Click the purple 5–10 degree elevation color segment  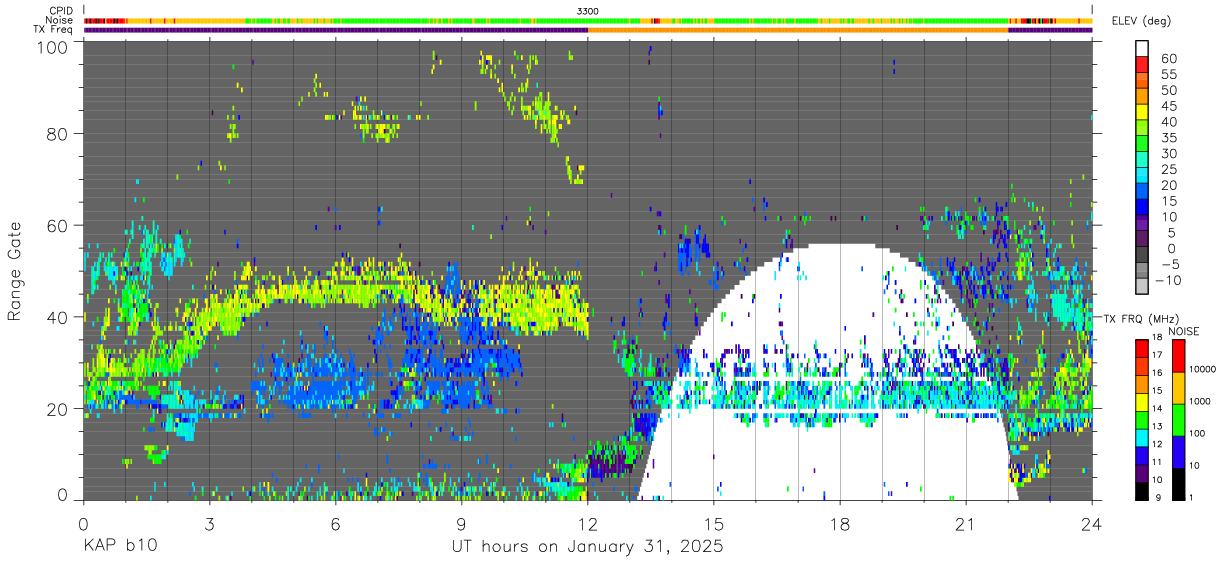tap(1142, 224)
